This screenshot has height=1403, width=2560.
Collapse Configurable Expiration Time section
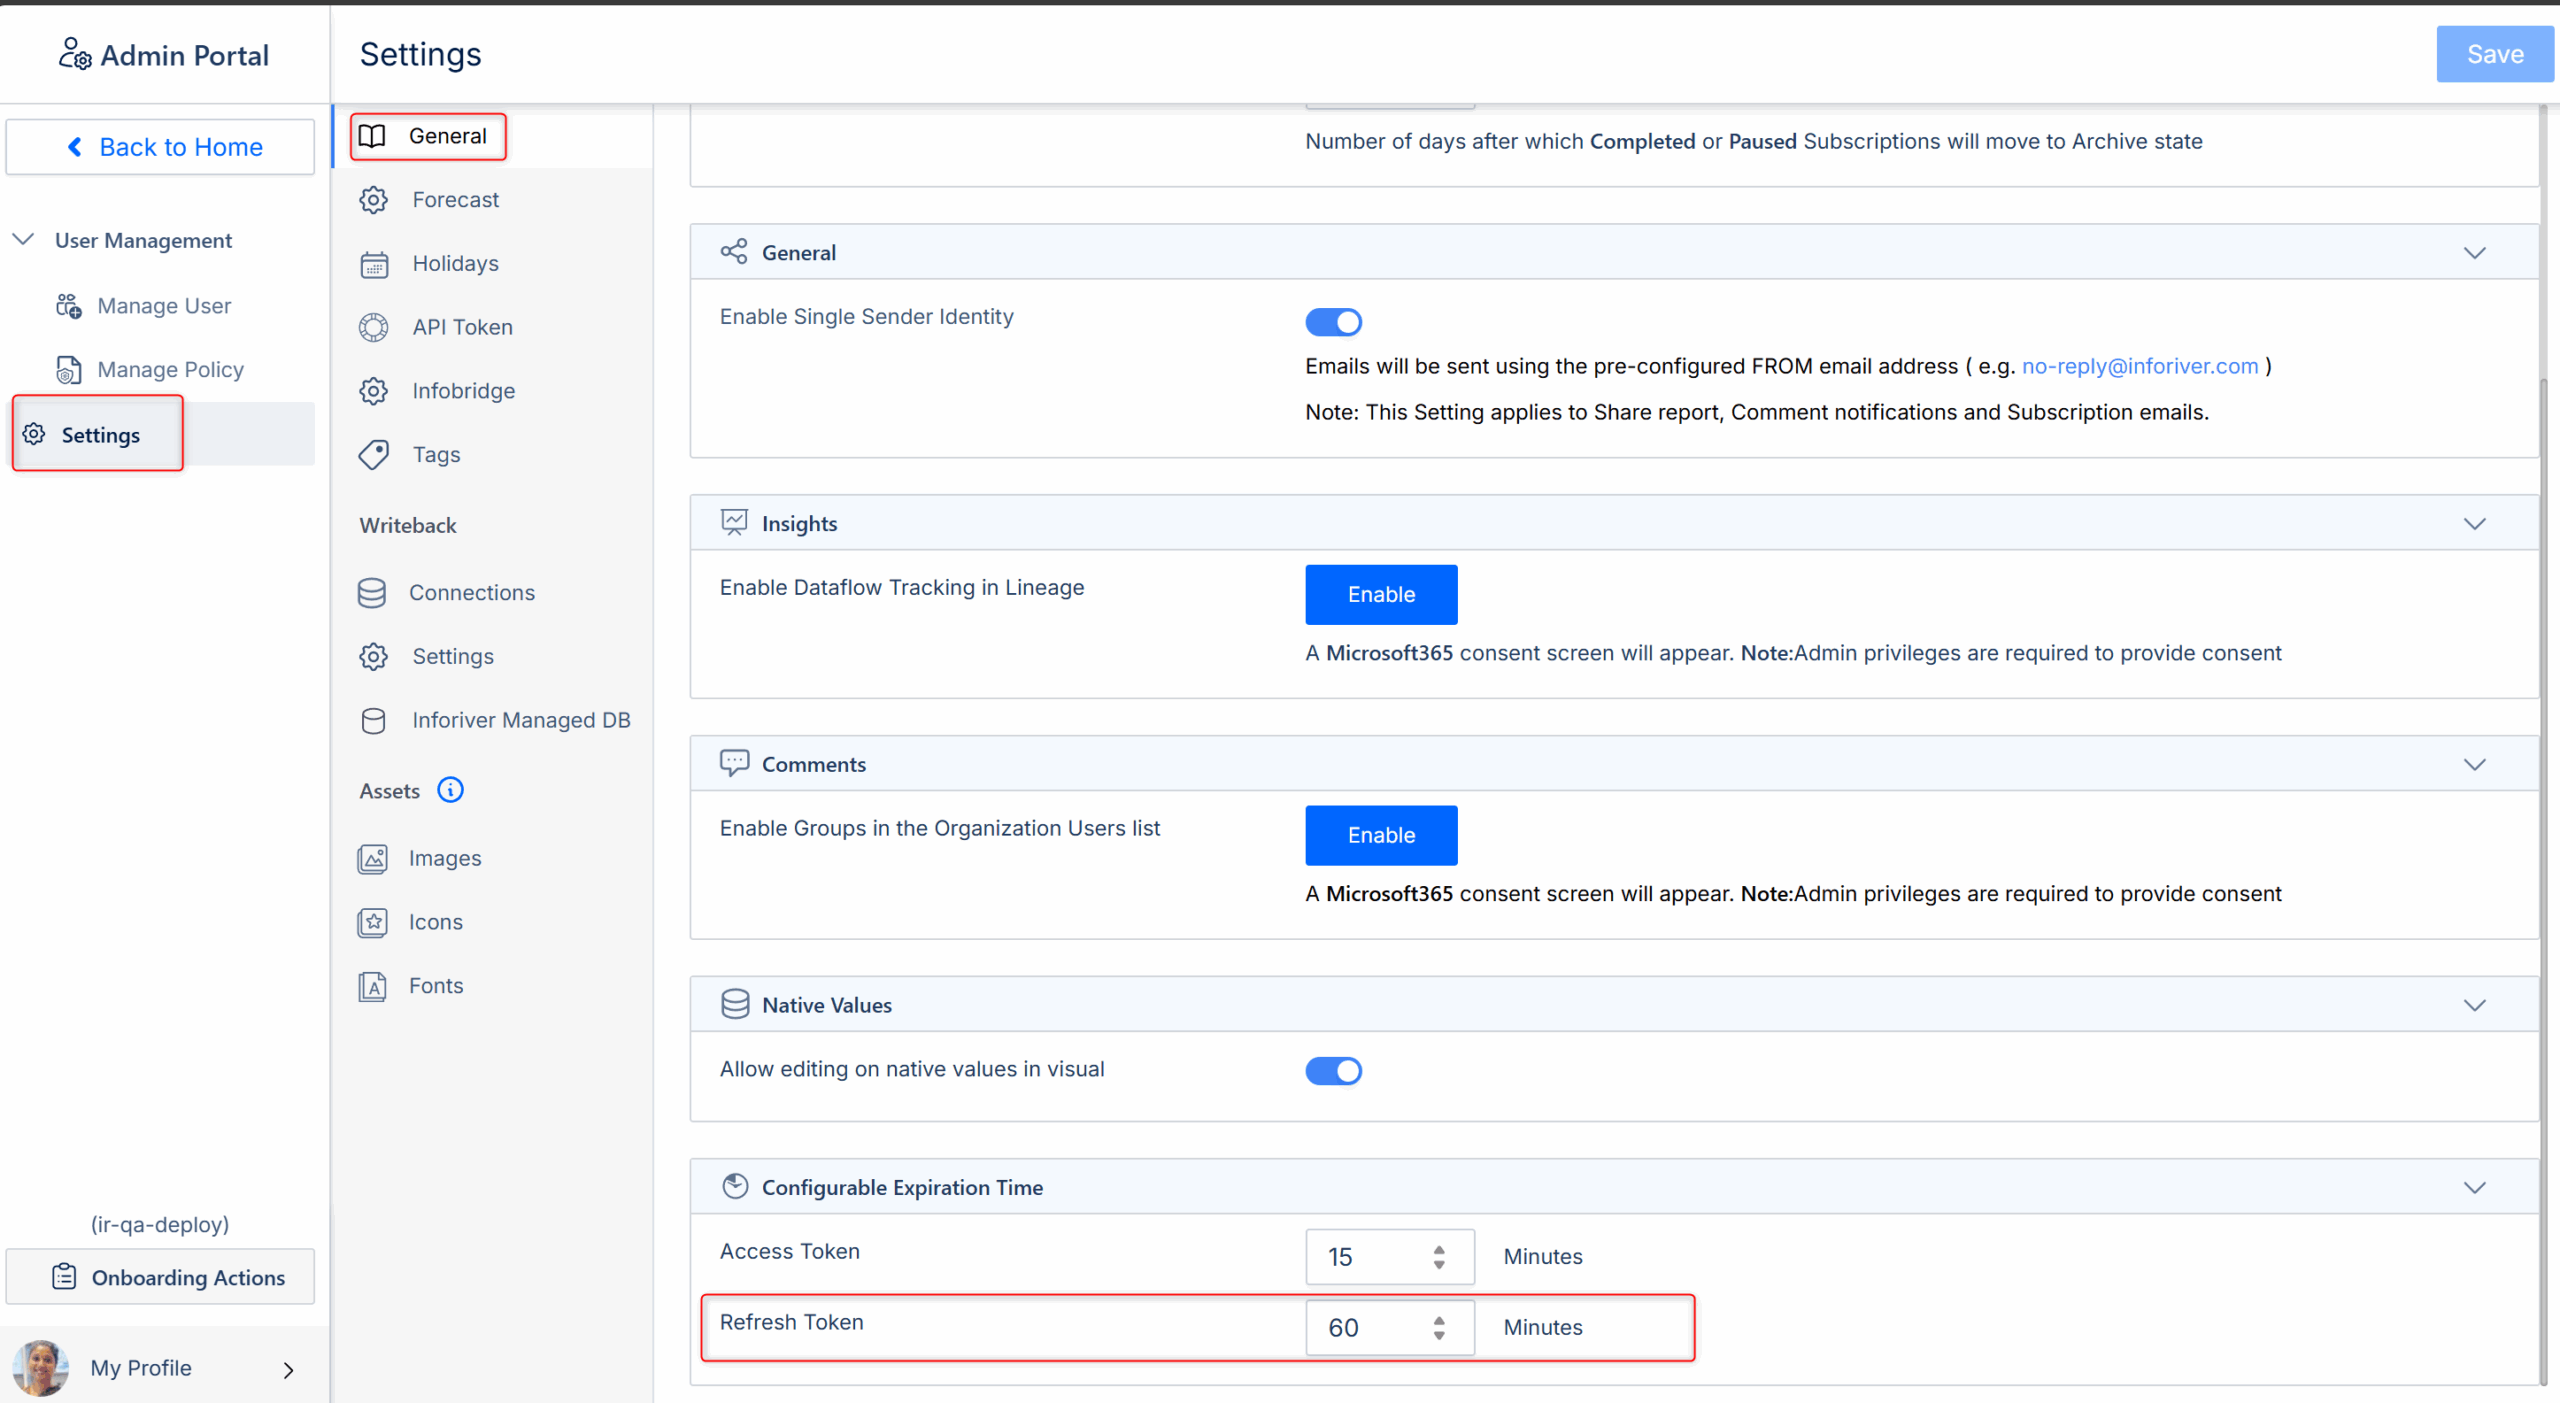pos(2474,1188)
